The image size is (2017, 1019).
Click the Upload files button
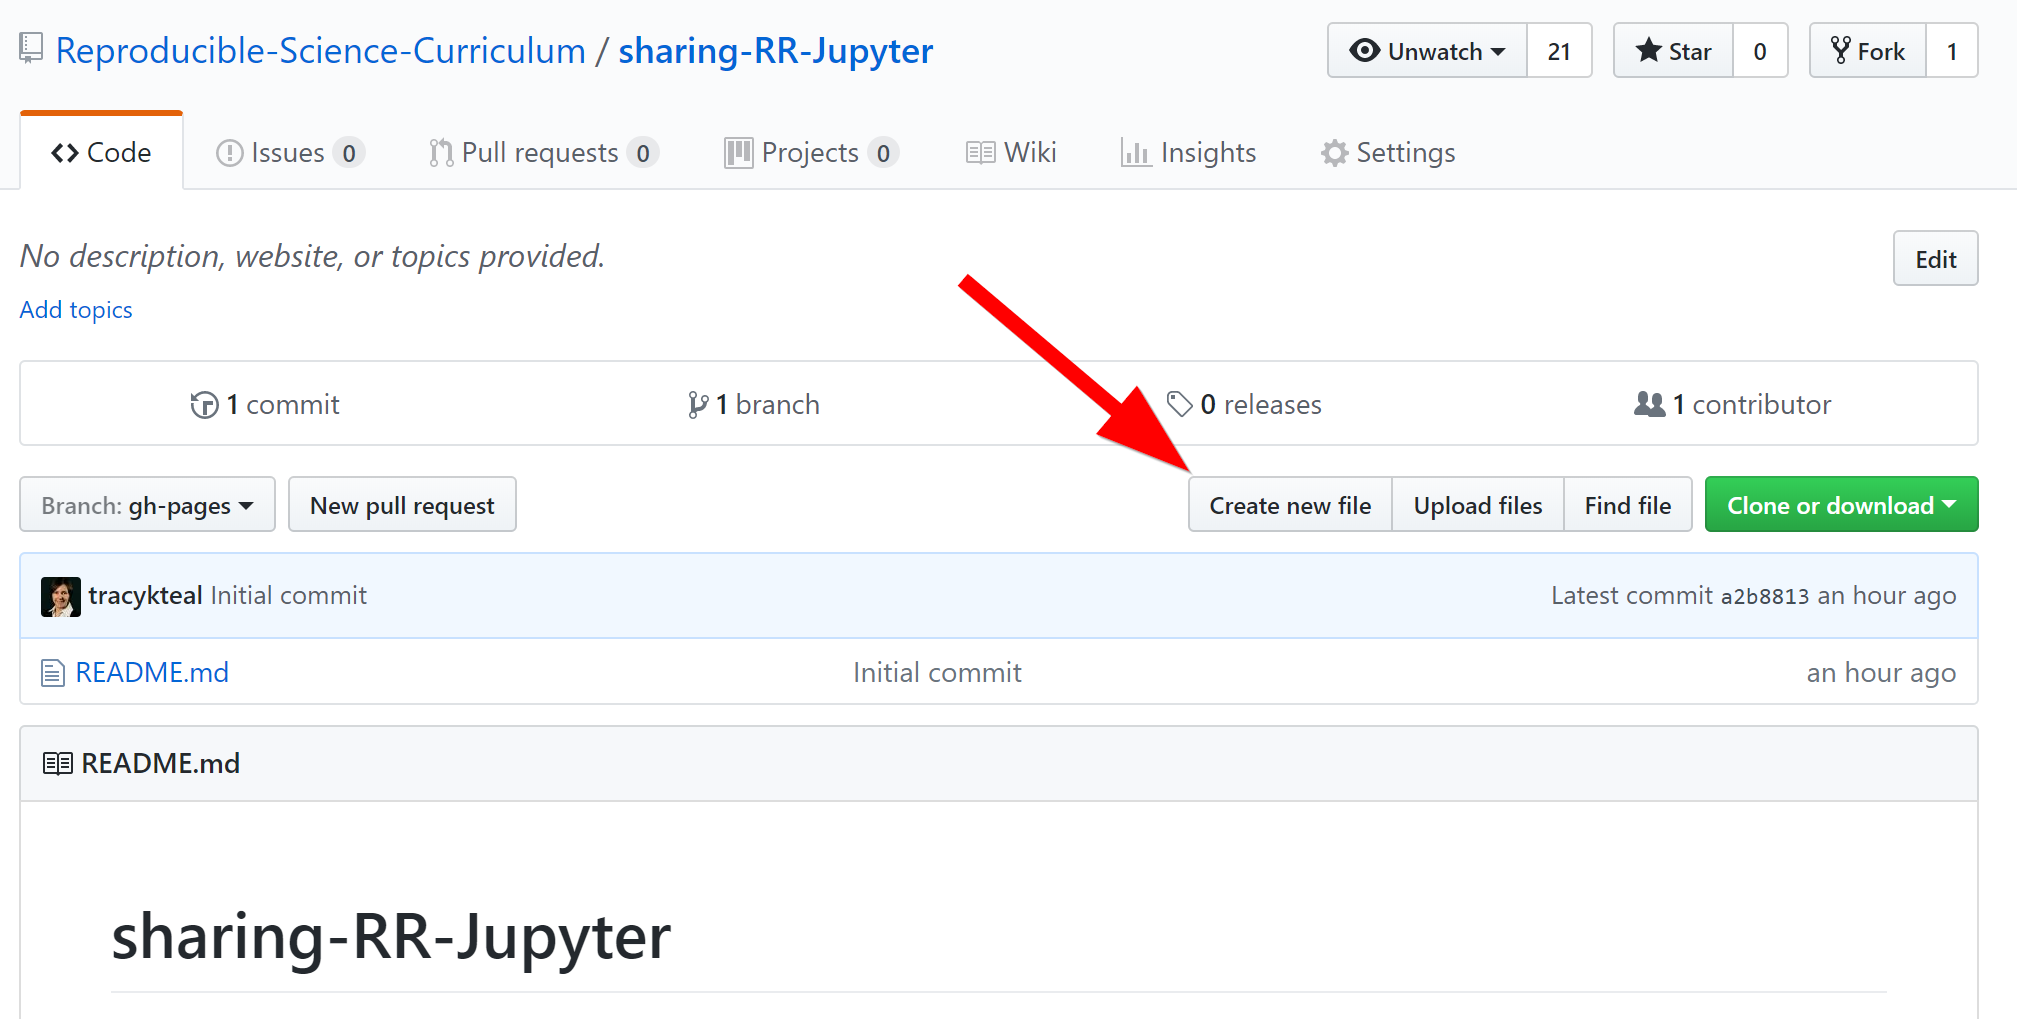pyautogui.click(x=1477, y=505)
